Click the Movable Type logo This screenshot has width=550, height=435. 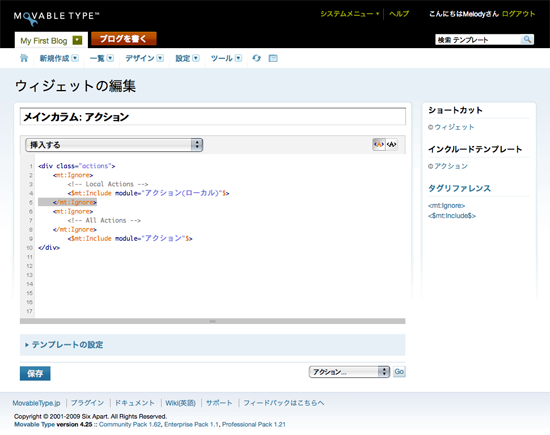pos(56,18)
